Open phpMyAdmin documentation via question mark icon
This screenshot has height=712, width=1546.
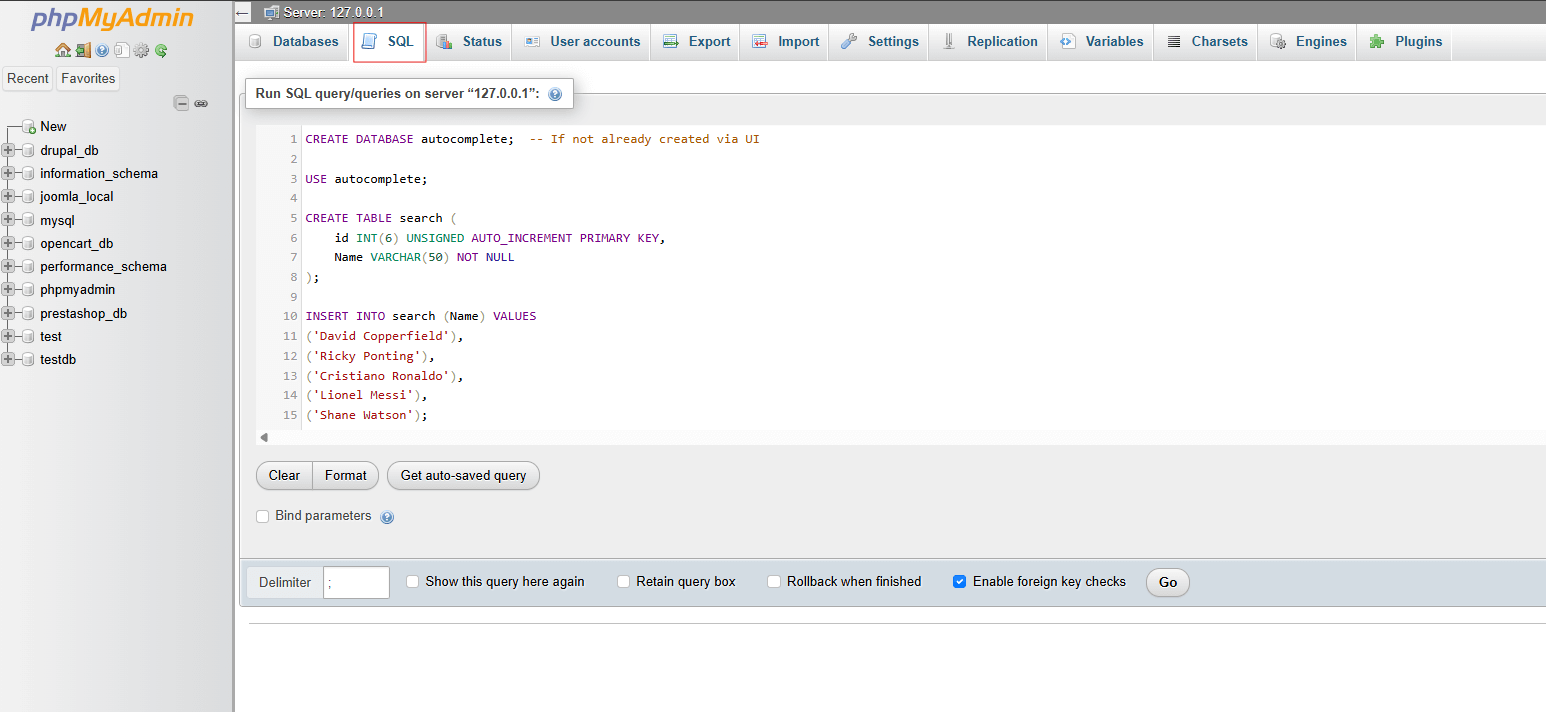(103, 50)
